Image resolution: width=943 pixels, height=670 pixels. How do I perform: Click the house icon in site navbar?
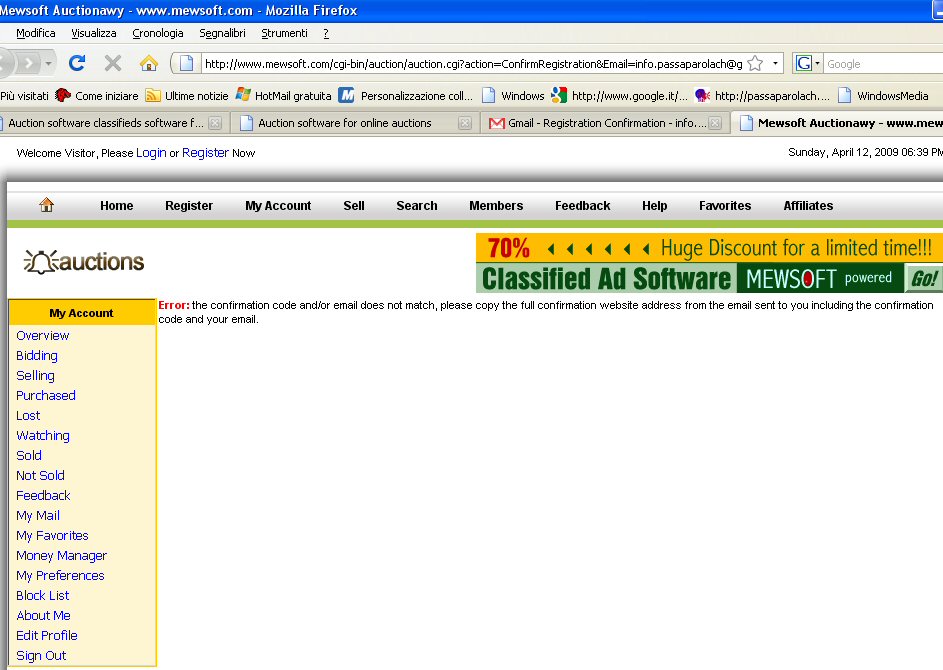(x=46, y=205)
